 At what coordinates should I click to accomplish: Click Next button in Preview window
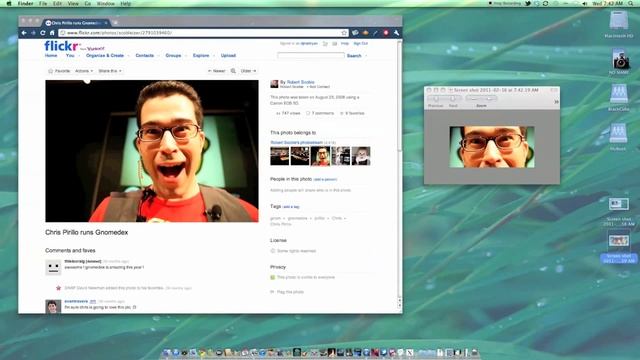coord(453,99)
